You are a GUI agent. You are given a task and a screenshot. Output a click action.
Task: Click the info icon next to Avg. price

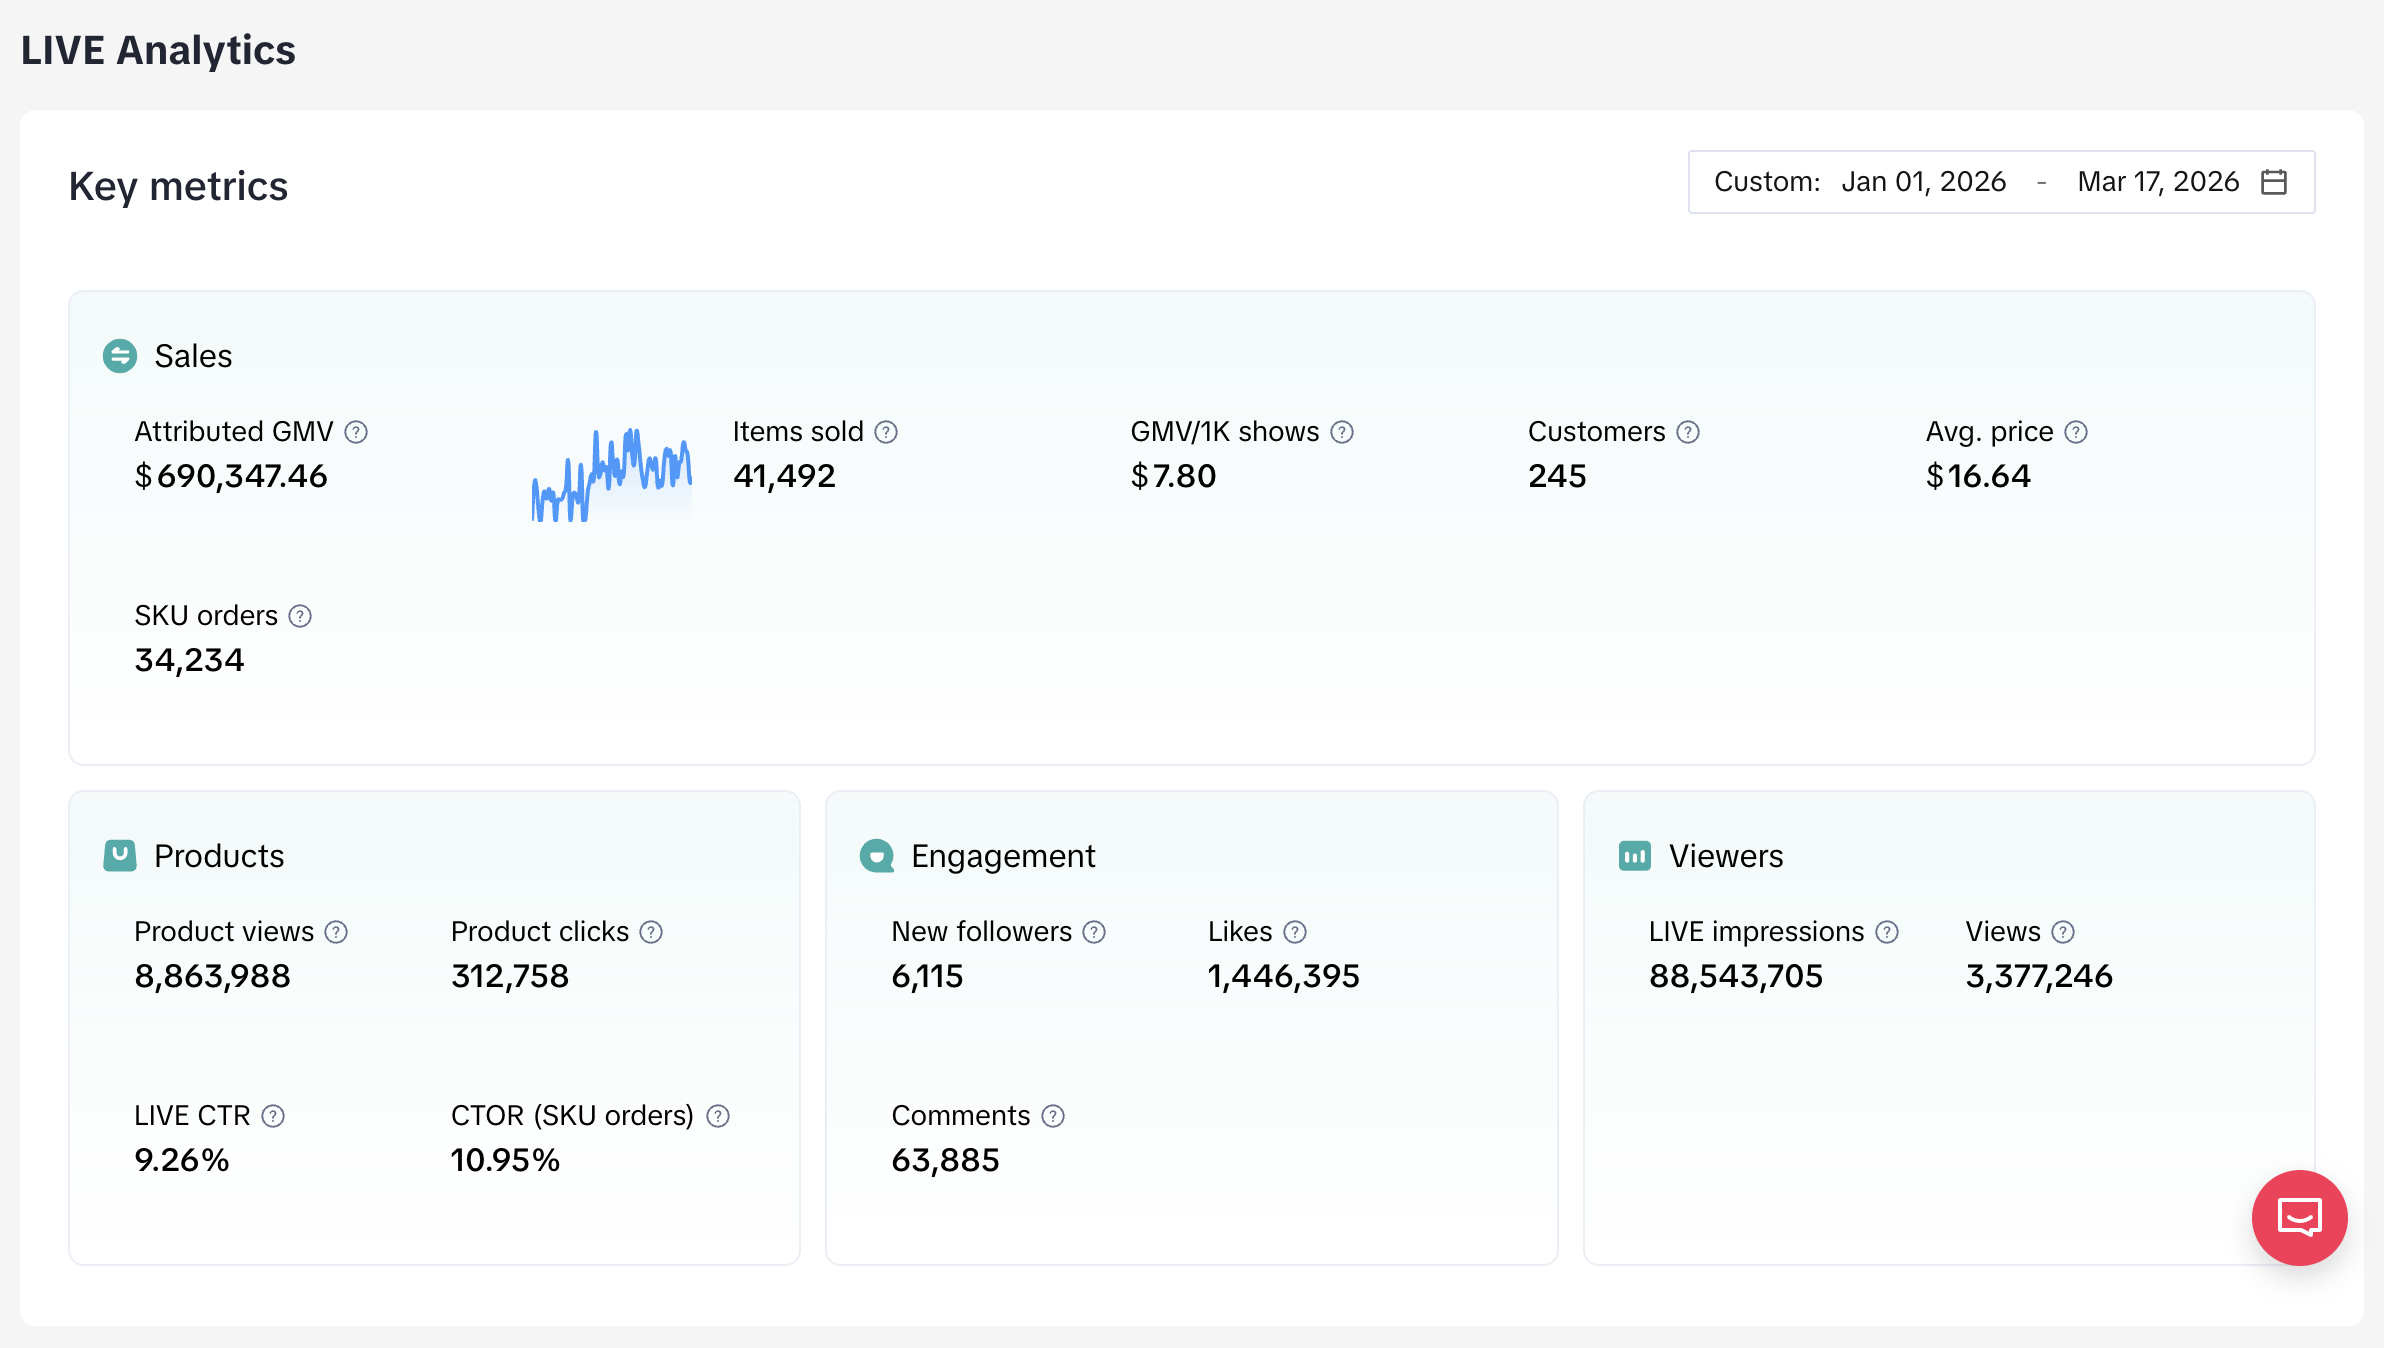coord(2076,432)
